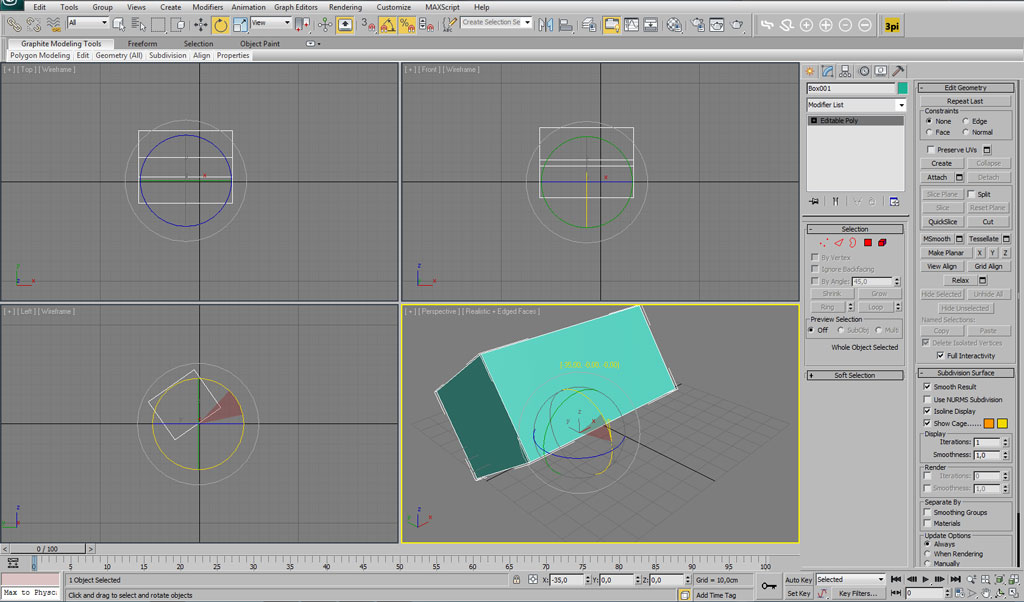Open the selection filter All dropdown
The height and width of the screenshot is (602, 1024).
pos(88,23)
